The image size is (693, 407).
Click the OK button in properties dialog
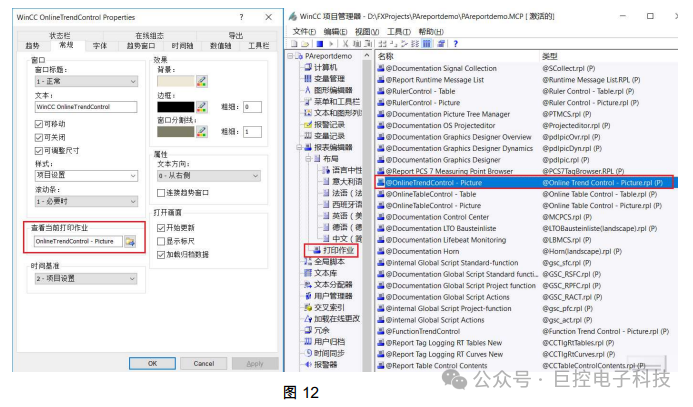(x=152, y=363)
